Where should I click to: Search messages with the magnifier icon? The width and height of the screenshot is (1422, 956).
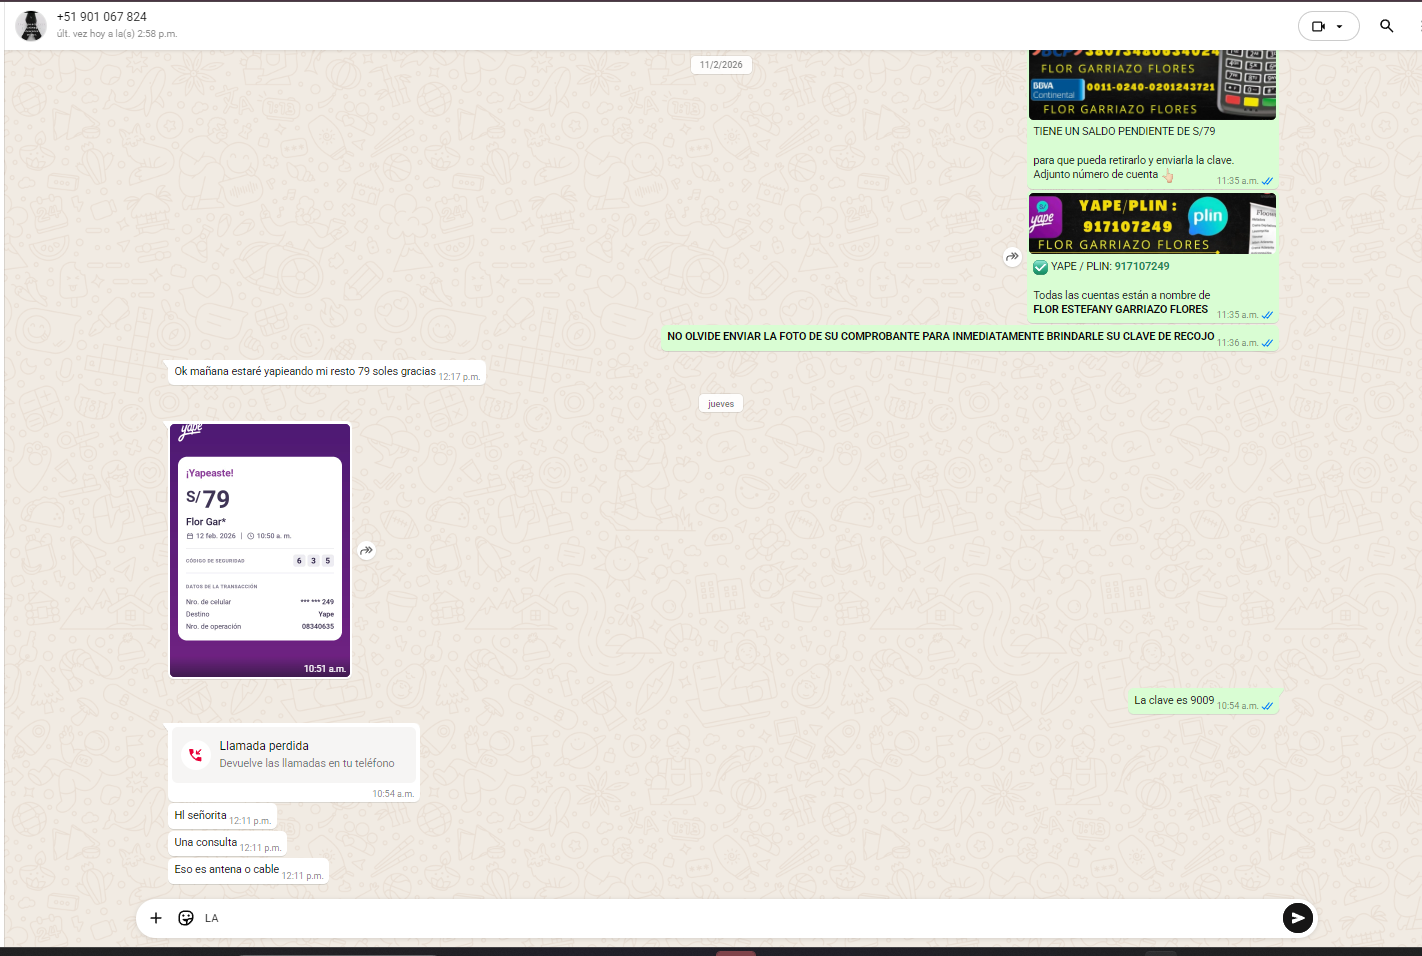(x=1386, y=26)
